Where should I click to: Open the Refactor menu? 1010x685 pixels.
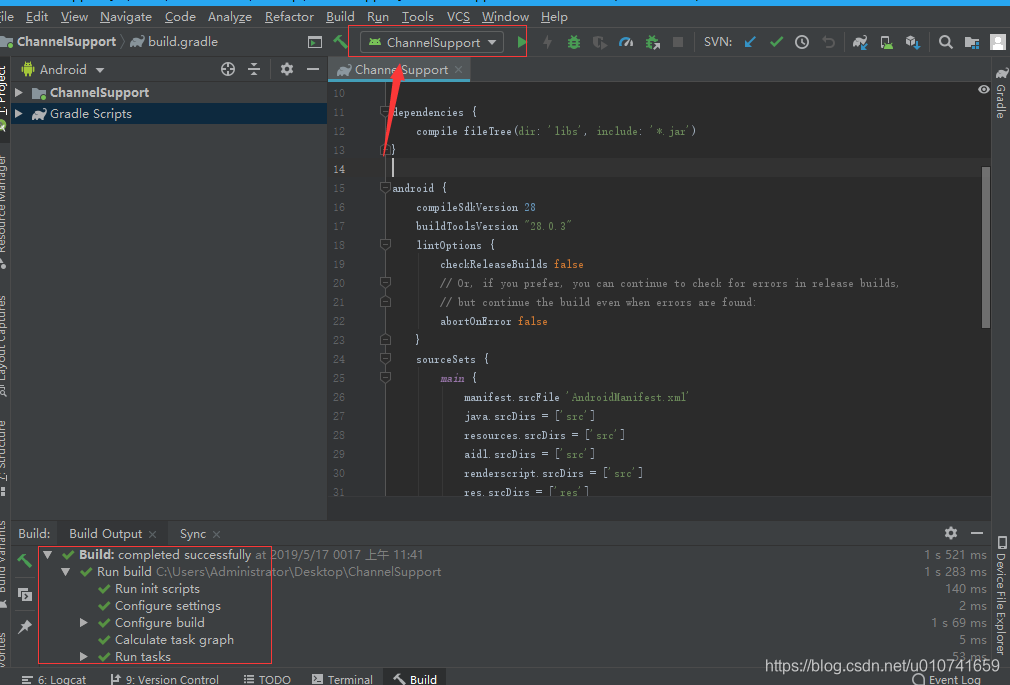coord(288,17)
